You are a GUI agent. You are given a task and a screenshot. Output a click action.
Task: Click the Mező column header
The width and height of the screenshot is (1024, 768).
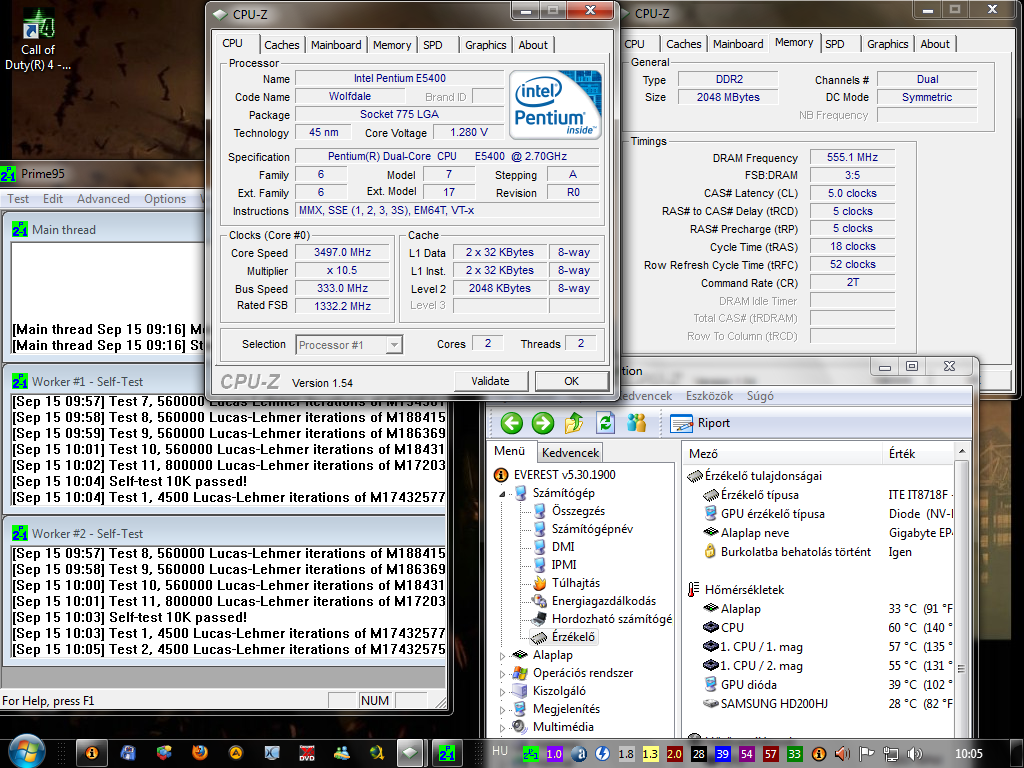(782, 453)
